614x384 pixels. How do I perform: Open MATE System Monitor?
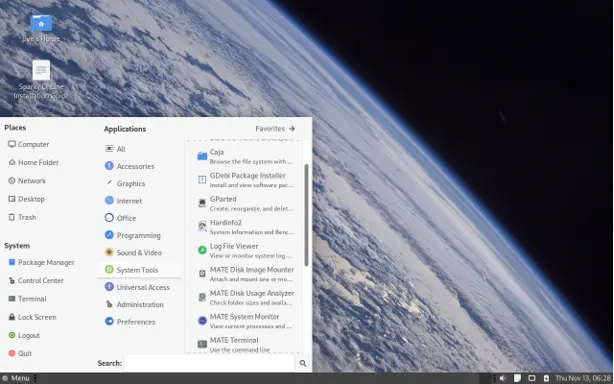(246, 321)
